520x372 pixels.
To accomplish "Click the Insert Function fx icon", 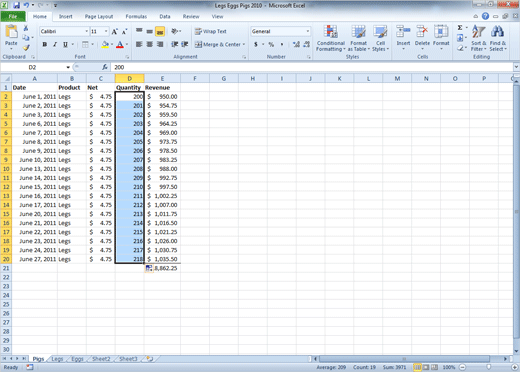I will click(x=105, y=67).
